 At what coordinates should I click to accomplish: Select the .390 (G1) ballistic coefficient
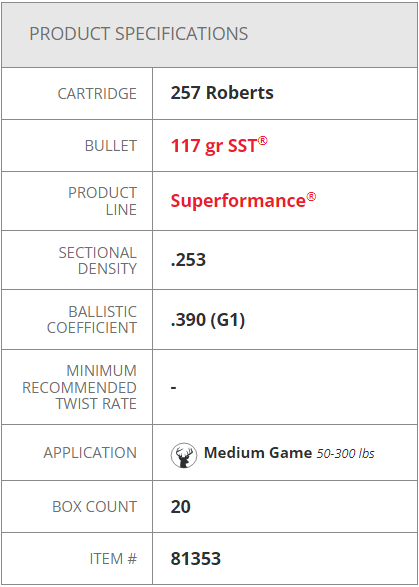pyautogui.click(x=208, y=320)
